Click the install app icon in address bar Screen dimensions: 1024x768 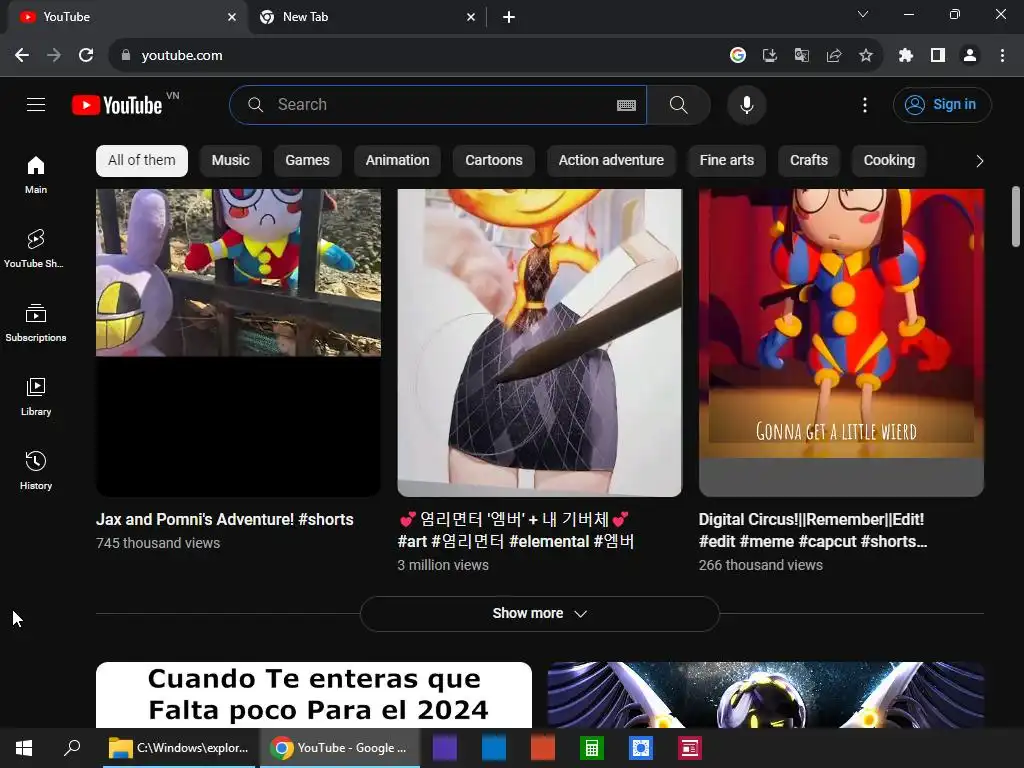[770, 56]
